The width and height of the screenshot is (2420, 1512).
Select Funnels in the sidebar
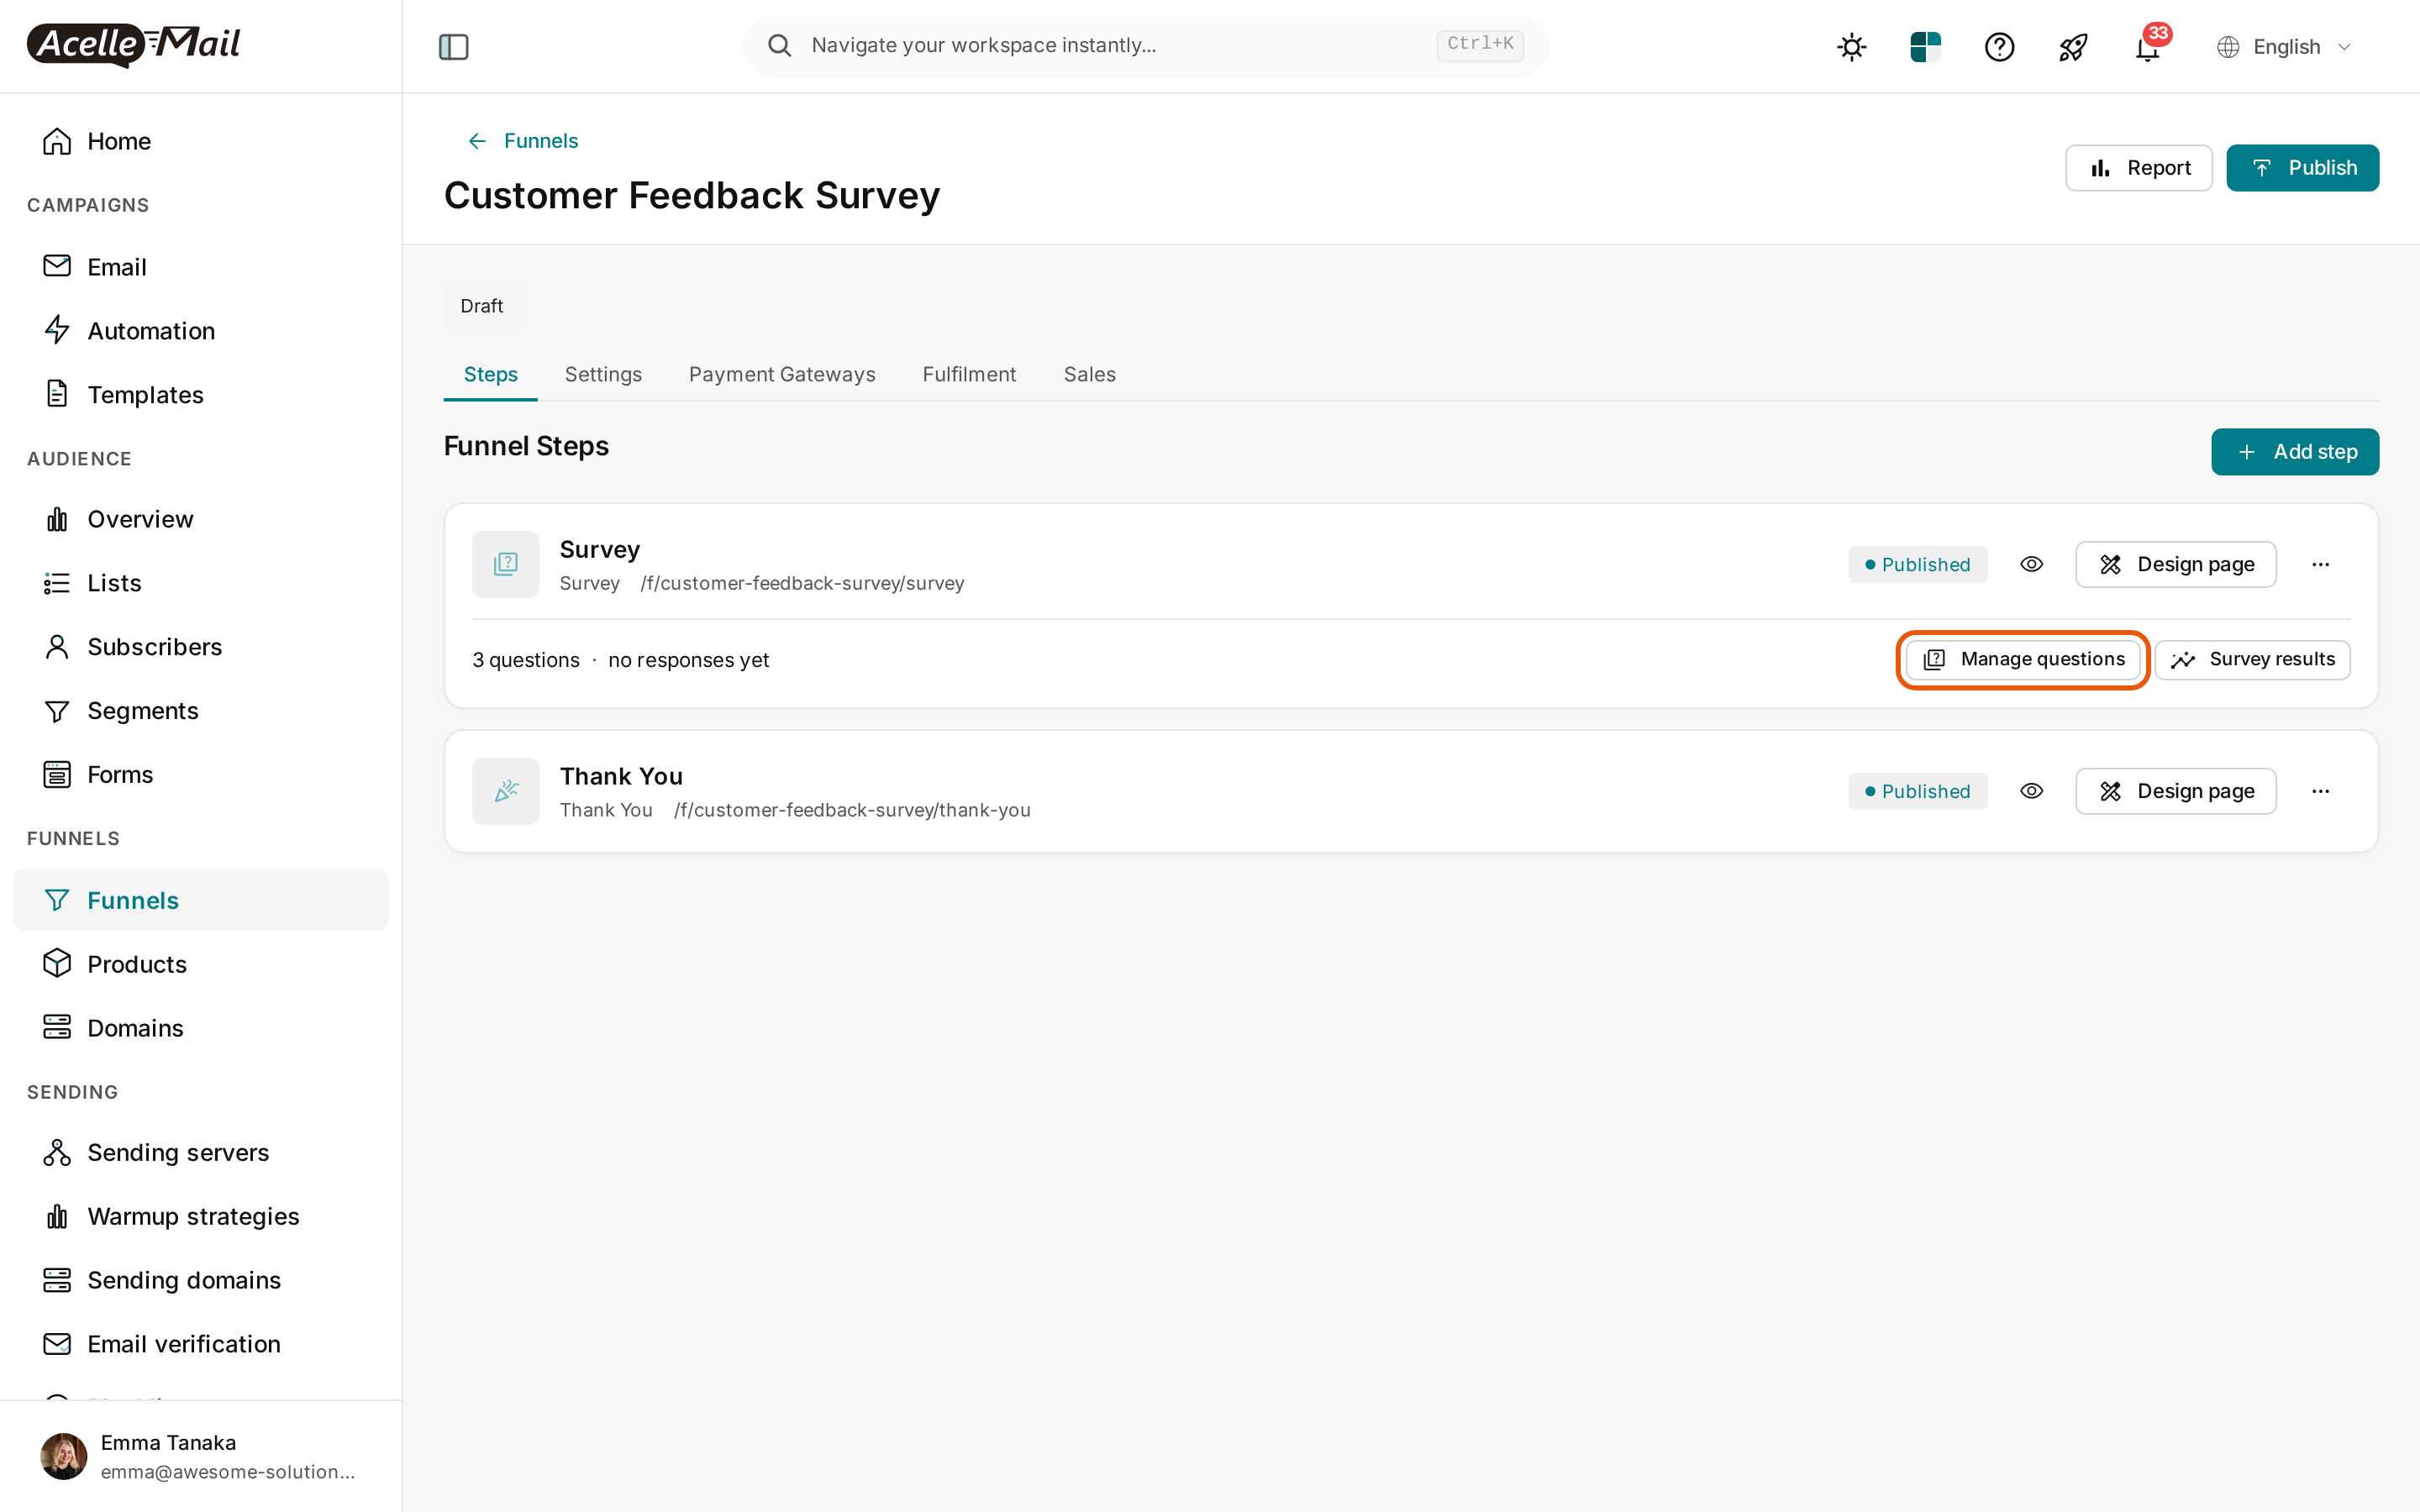tap(200, 900)
